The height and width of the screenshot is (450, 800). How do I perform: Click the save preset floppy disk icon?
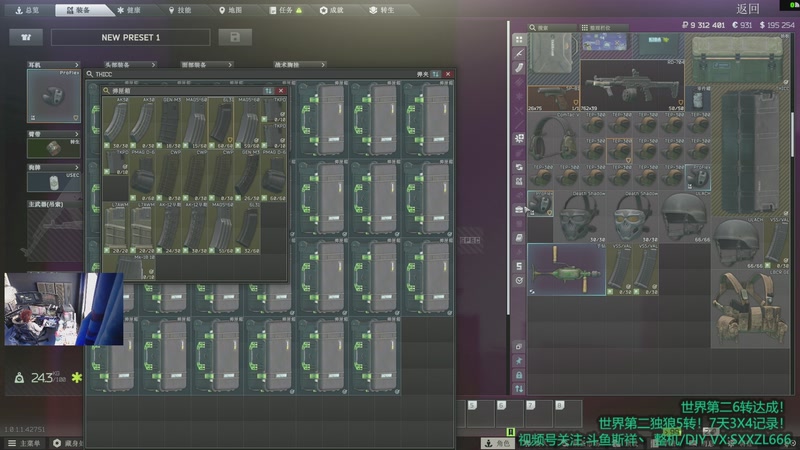[235, 37]
